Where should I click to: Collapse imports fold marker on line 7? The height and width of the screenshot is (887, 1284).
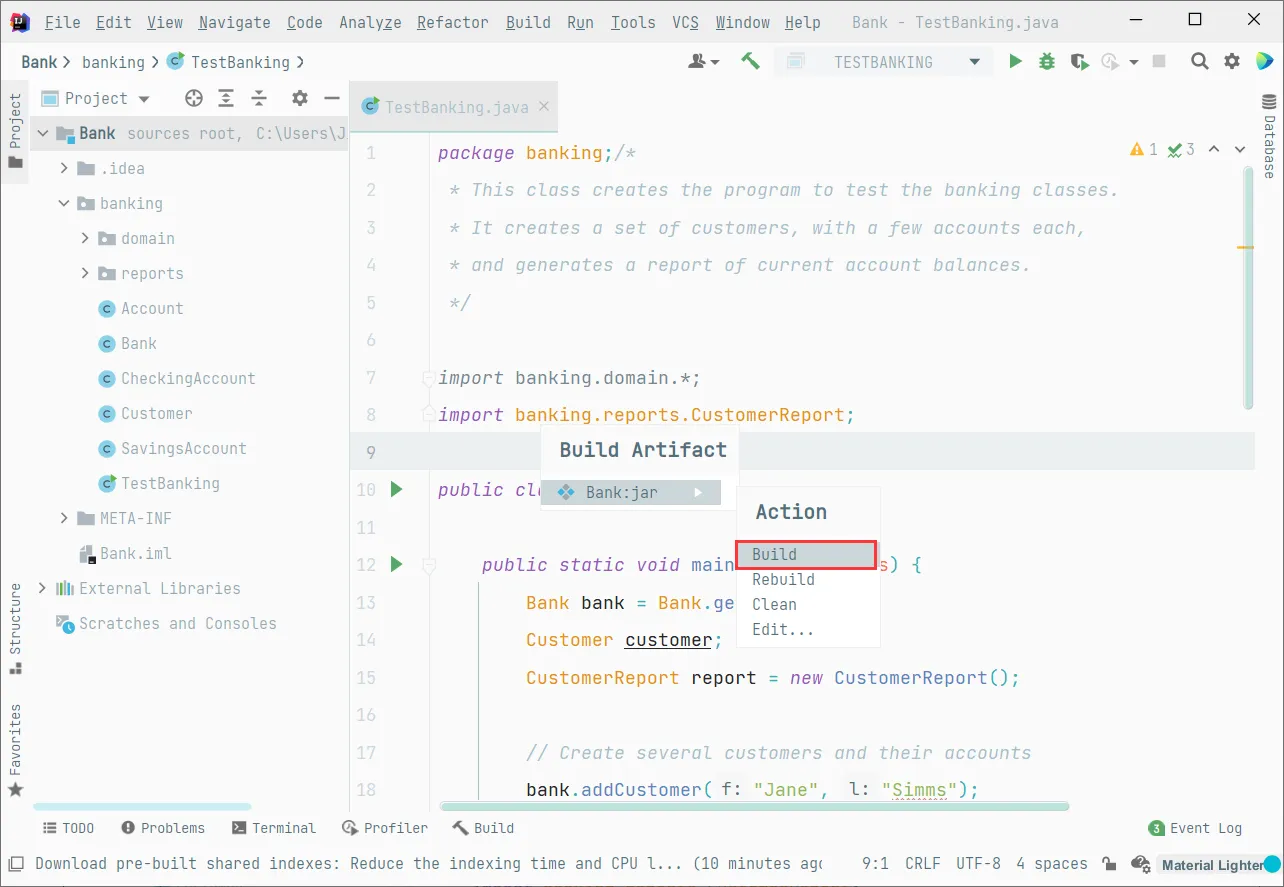click(429, 378)
